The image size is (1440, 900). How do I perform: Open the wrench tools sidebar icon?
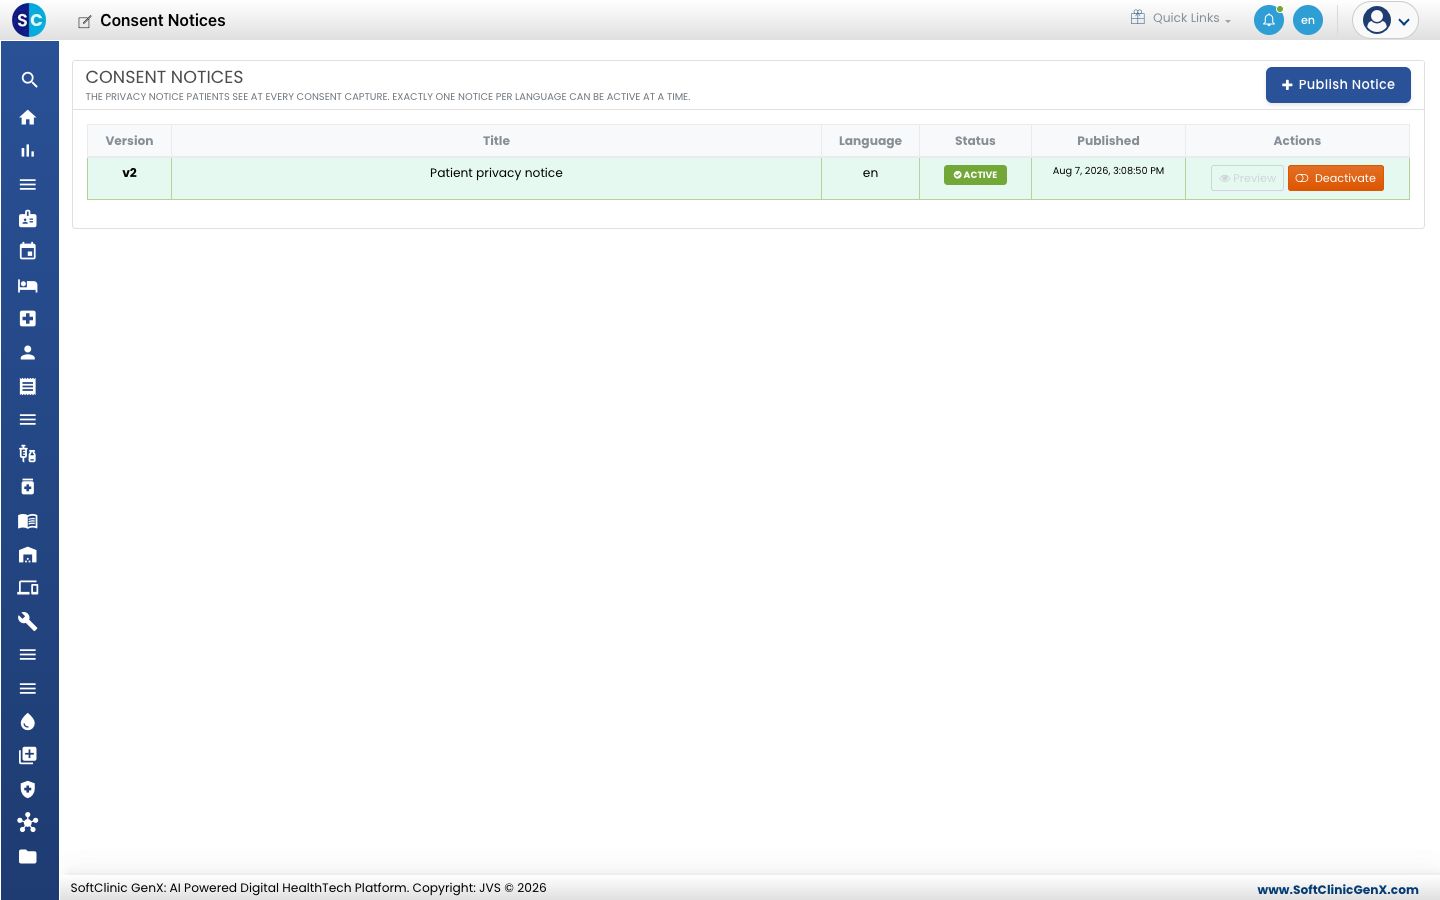coord(28,622)
